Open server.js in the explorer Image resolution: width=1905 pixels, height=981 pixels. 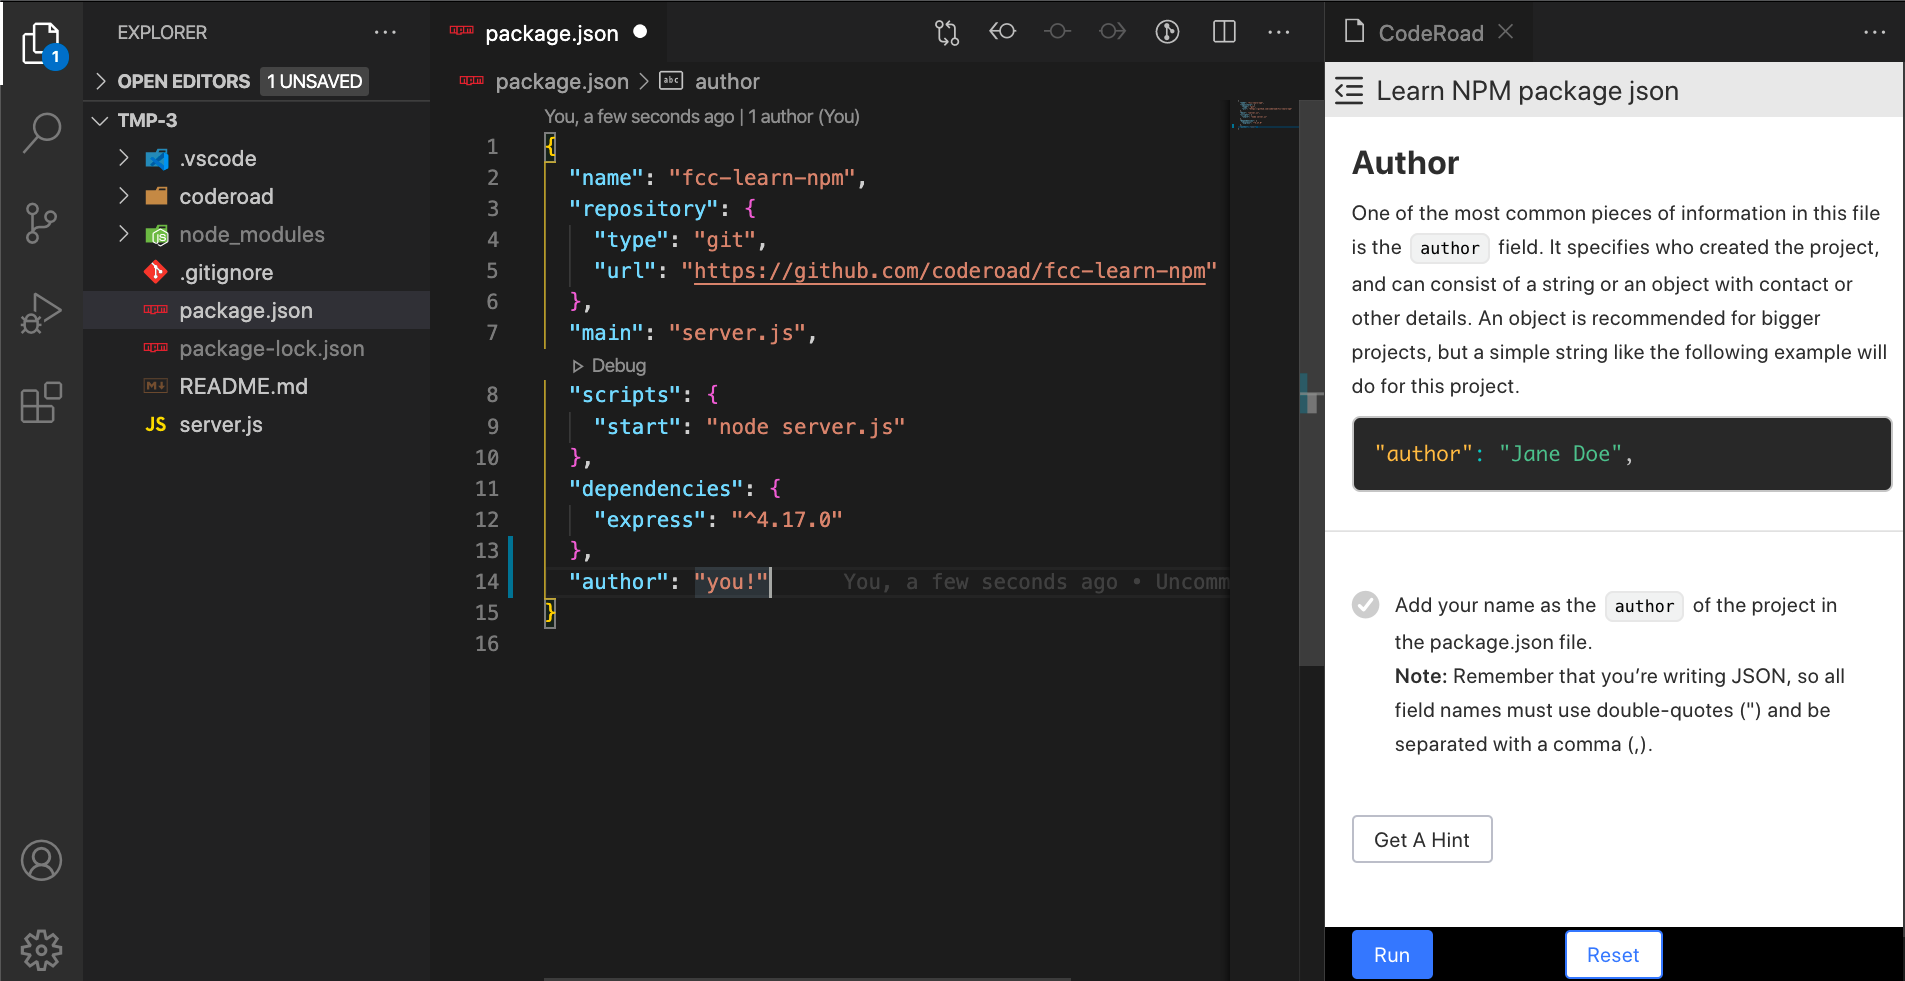pos(220,424)
